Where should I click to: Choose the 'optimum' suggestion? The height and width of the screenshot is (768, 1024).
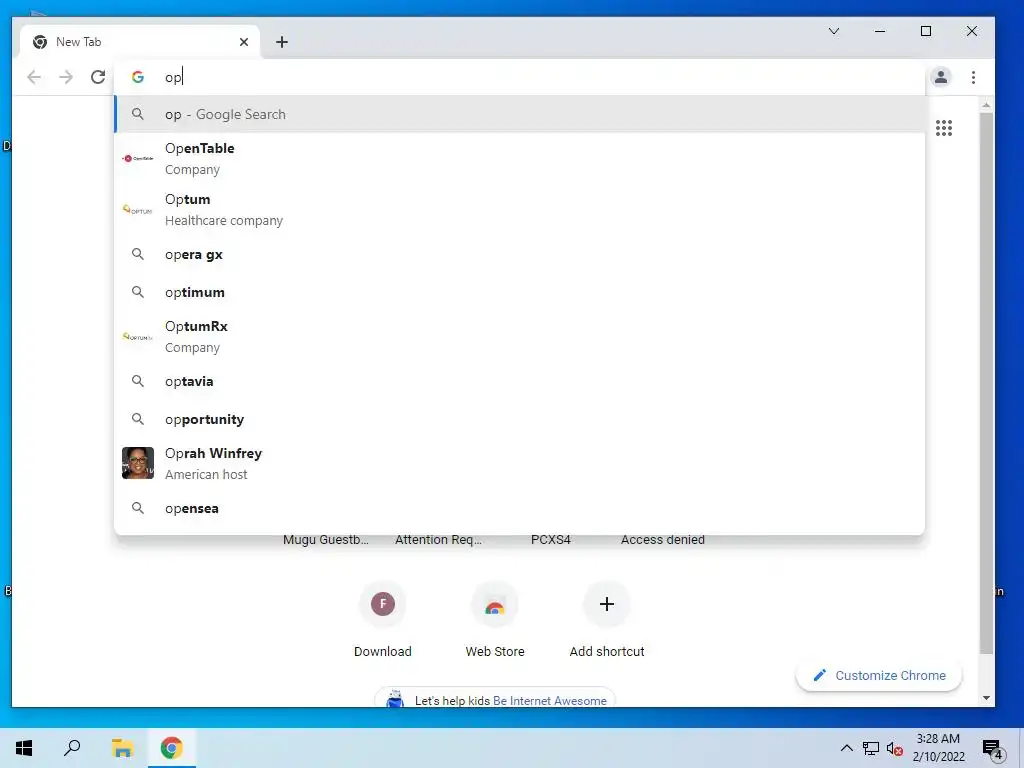tap(519, 293)
